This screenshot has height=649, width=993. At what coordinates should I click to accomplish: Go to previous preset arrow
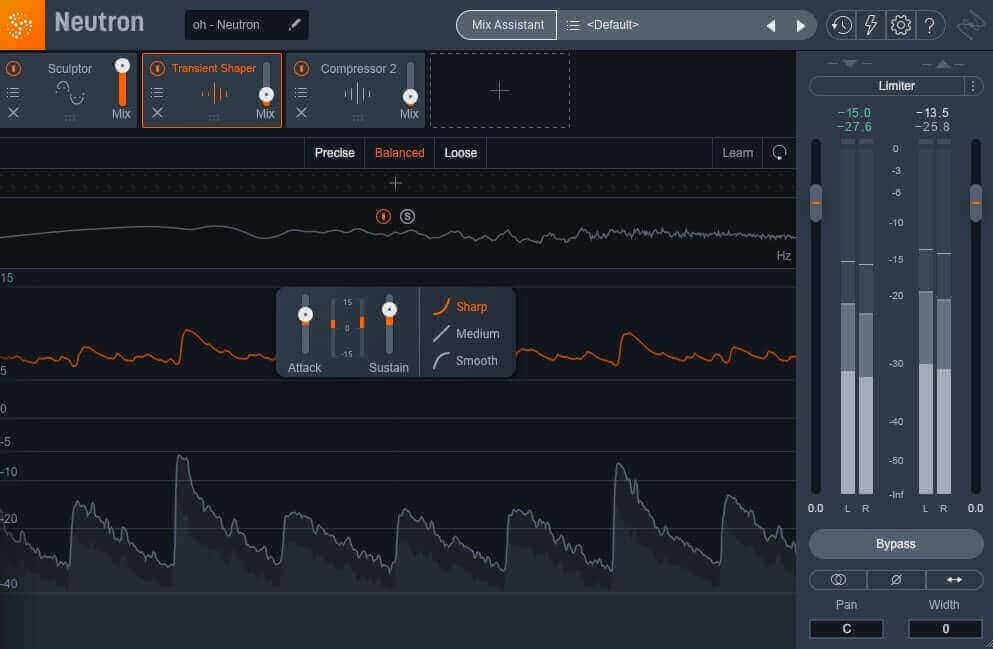[771, 25]
